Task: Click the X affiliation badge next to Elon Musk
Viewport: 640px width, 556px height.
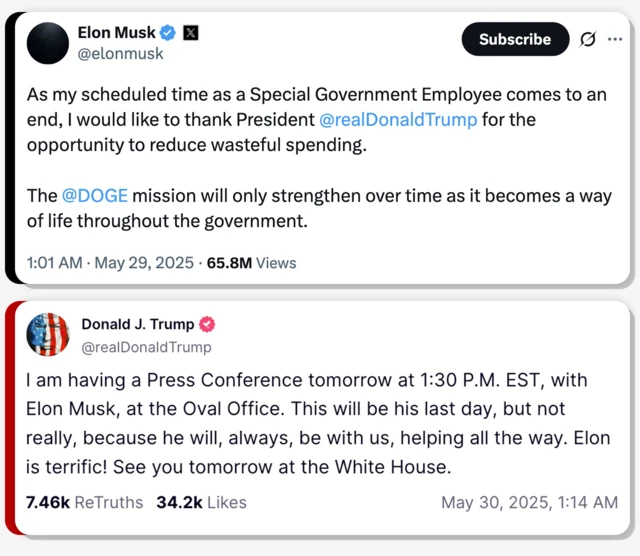Action: click(190, 32)
